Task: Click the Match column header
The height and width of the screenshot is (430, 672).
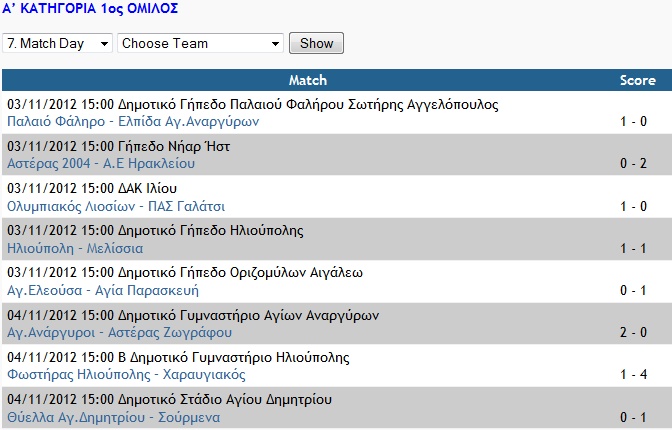Action: pos(308,80)
